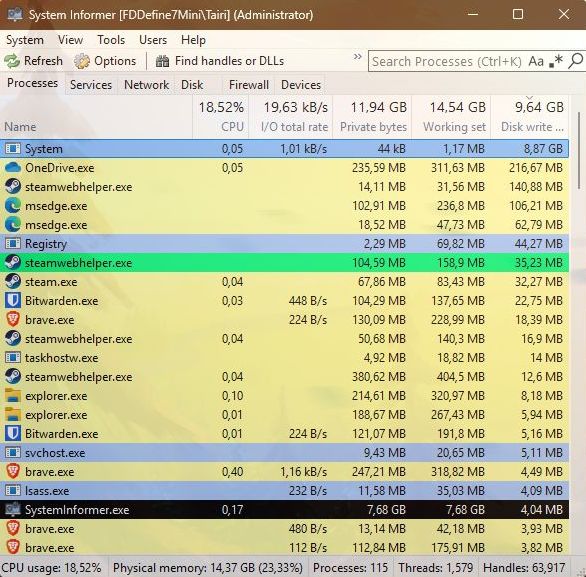Click the steam.exe process icon
This screenshot has width=586, height=577.
click(x=13, y=281)
